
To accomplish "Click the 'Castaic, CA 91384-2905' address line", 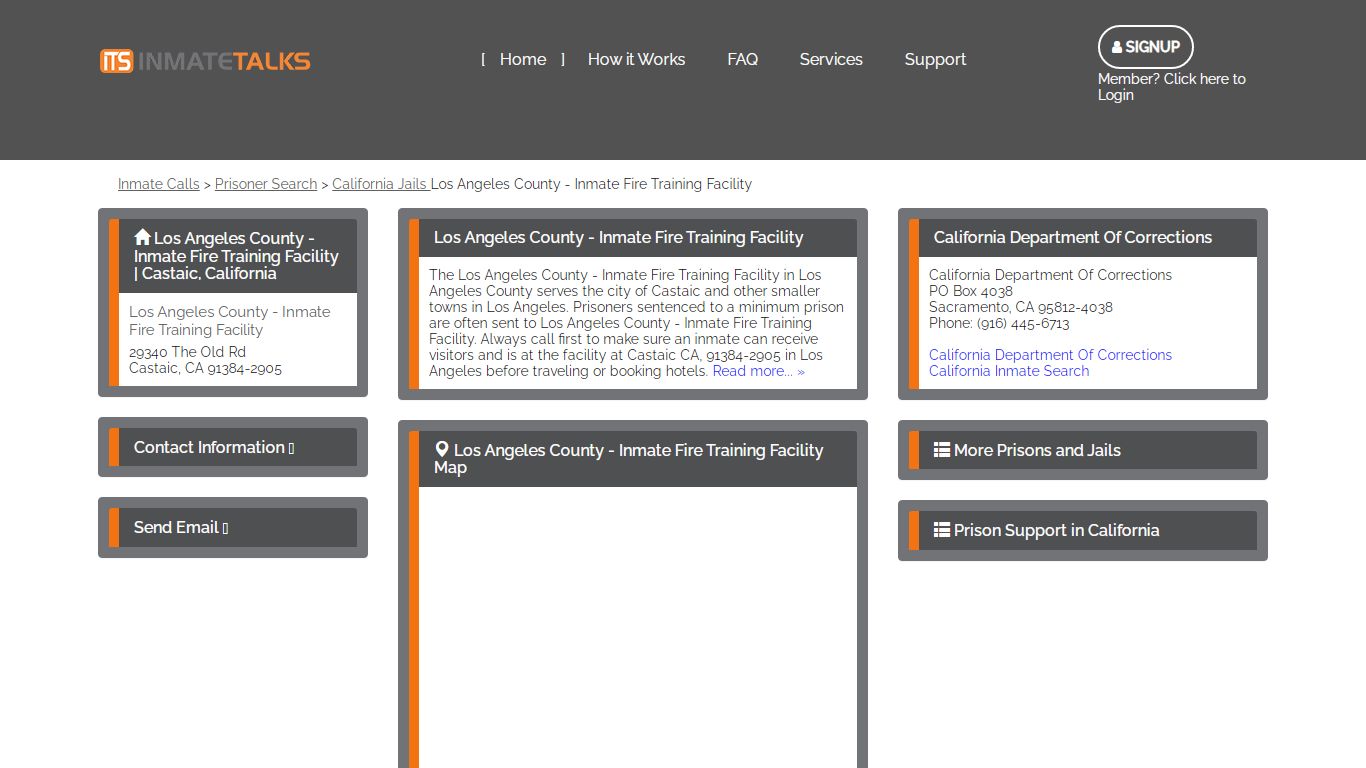I will (x=205, y=368).
